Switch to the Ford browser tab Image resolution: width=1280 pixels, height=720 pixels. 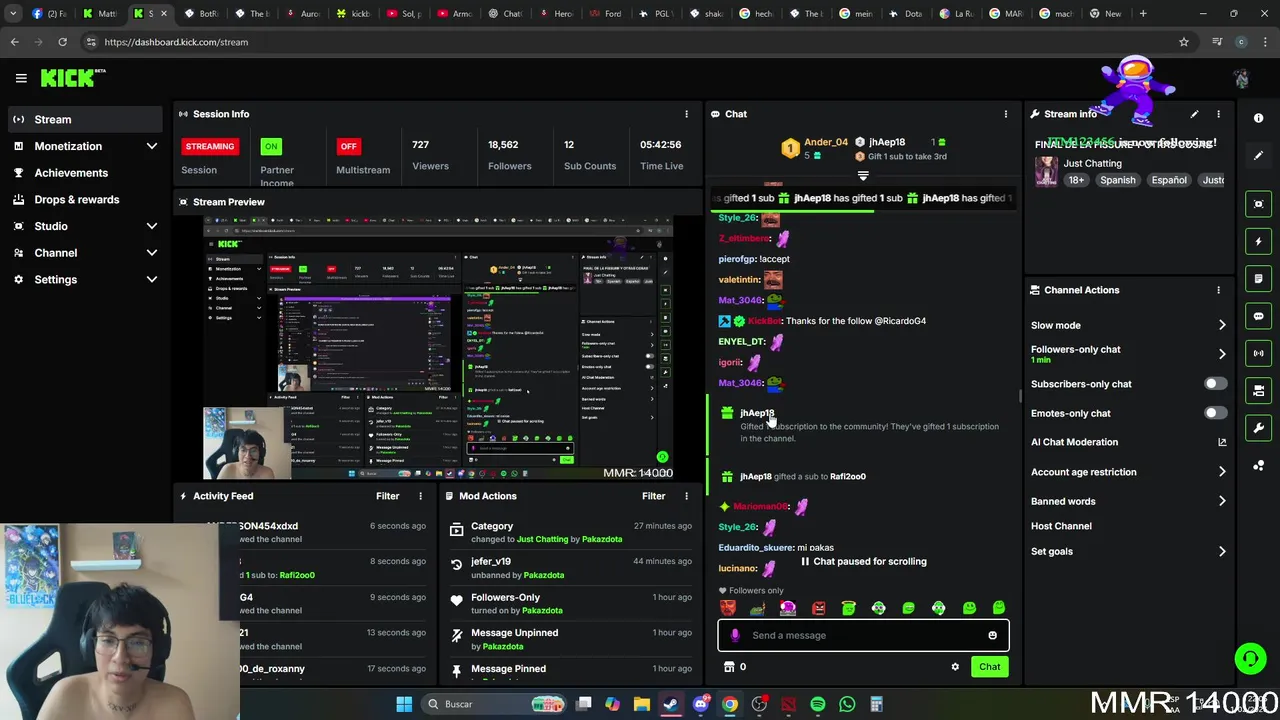pos(606,14)
